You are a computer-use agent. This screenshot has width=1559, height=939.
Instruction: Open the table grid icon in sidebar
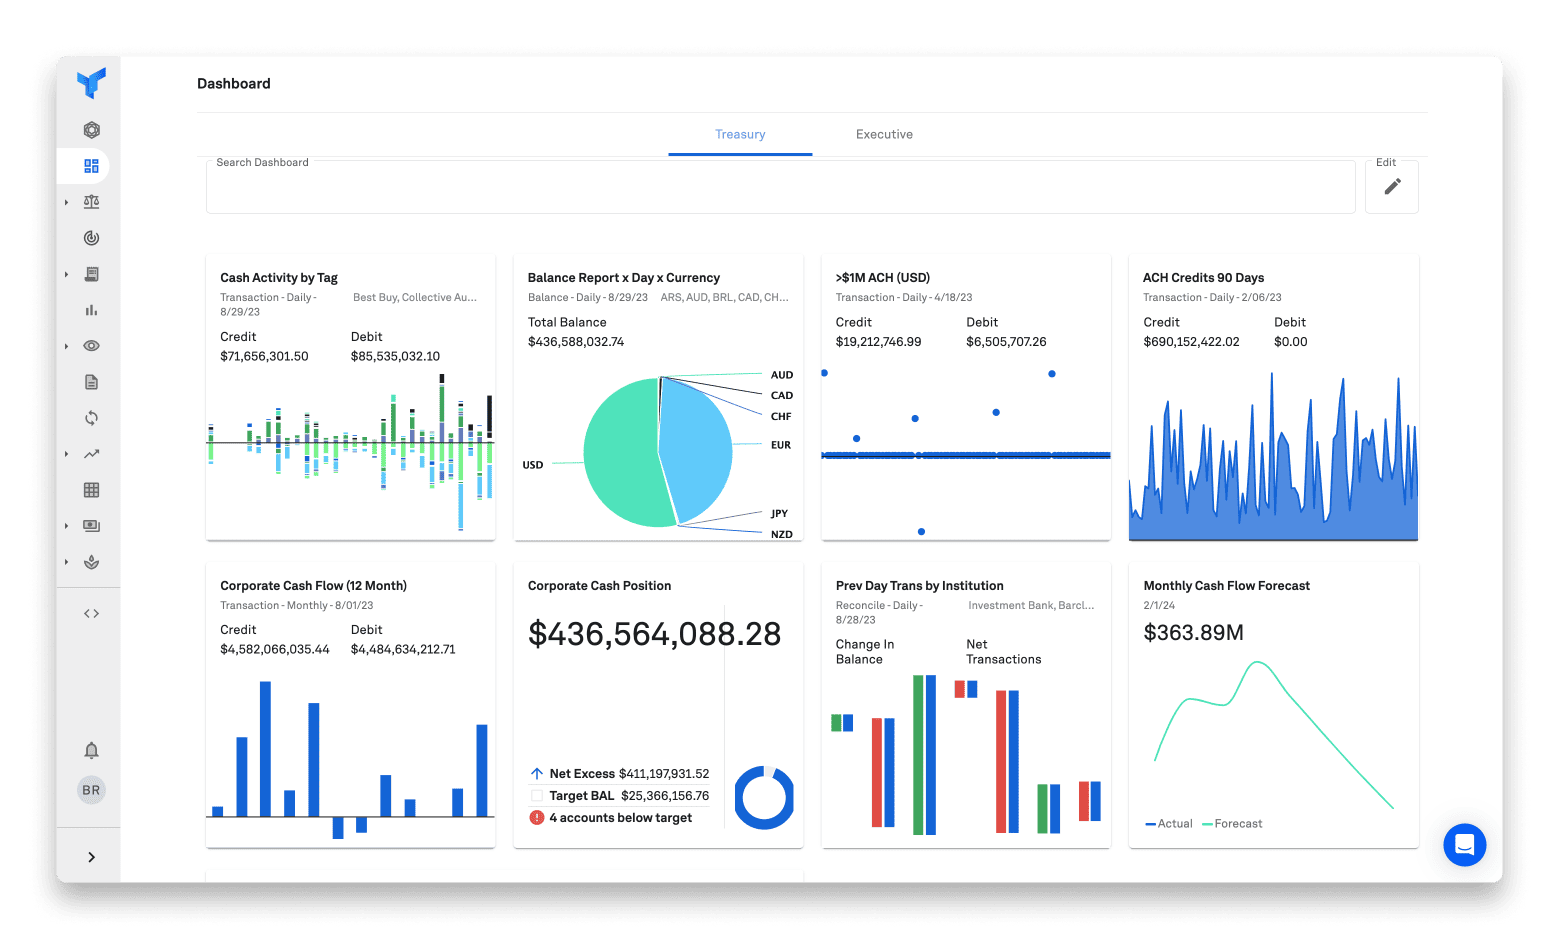click(x=91, y=490)
